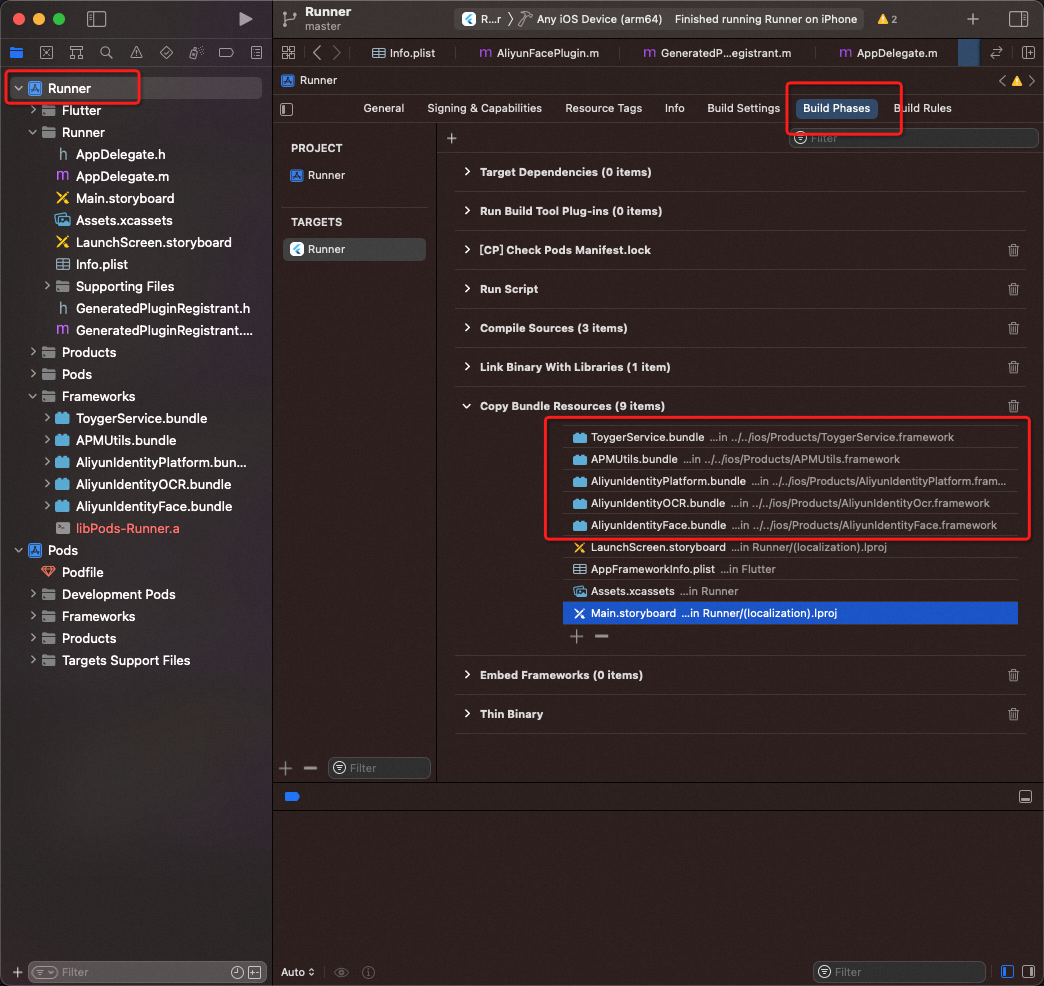Delete the Copy Bundle Resources phase
This screenshot has width=1044, height=986.
[1013, 406]
